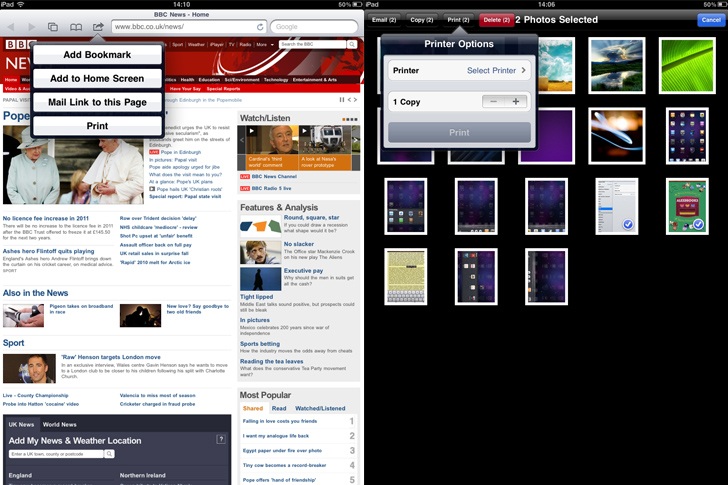The image size is (728, 485).
Task: Open Round, square, star feature link
Action: coord(312,217)
